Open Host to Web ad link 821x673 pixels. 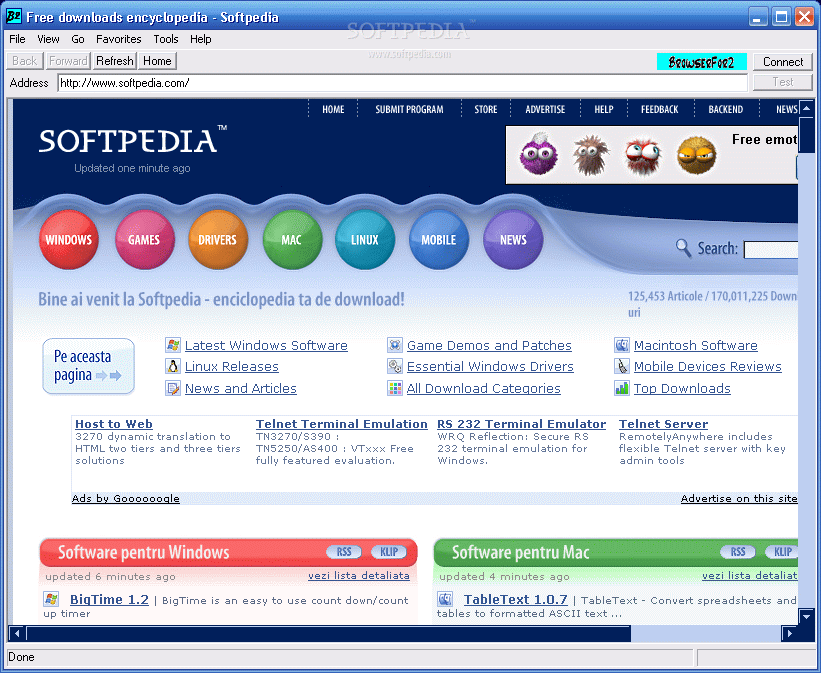[x=114, y=424]
